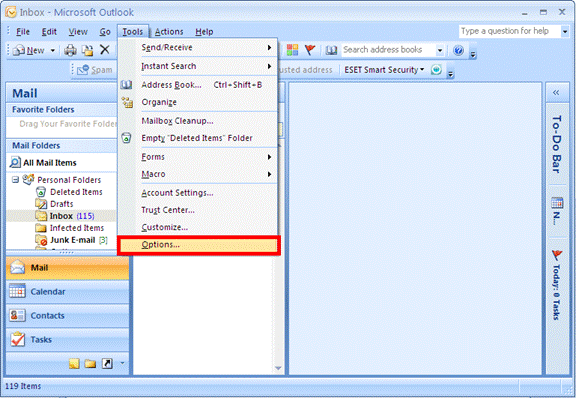Viewport: 576px width, 398px height.
Task: Expand the To-Do Bar with double chevron
Action: [x=556, y=93]
